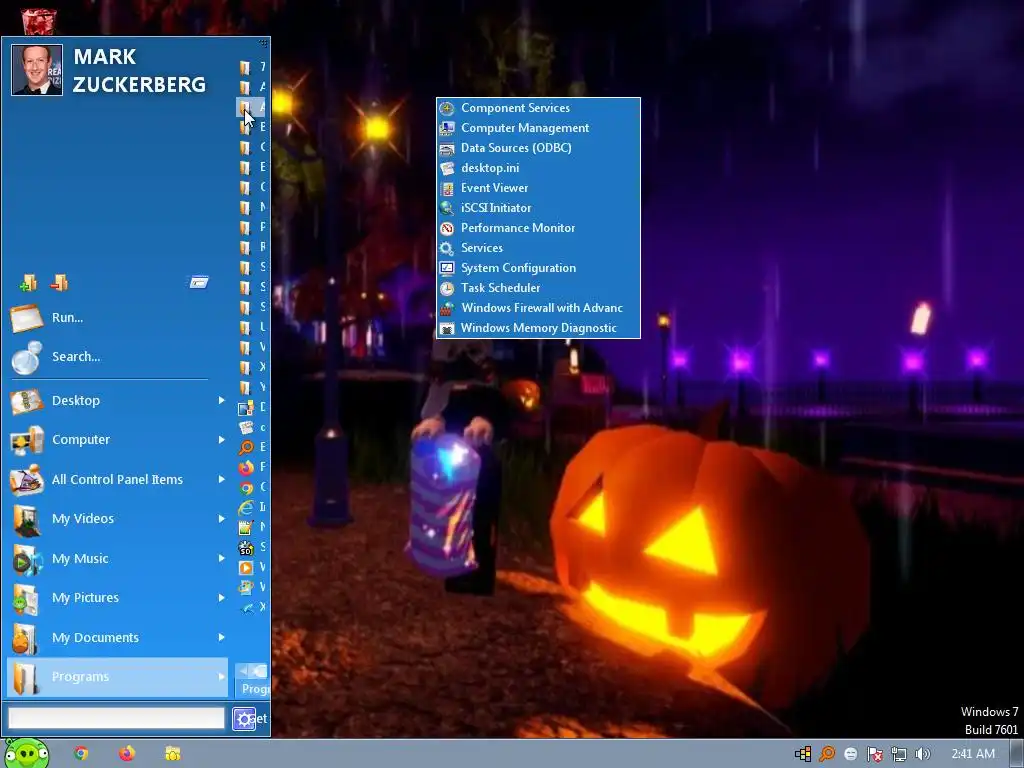Click the Task Scheduler clock icon
Viewport: 1024px width, 768px height.
[447, 288]
